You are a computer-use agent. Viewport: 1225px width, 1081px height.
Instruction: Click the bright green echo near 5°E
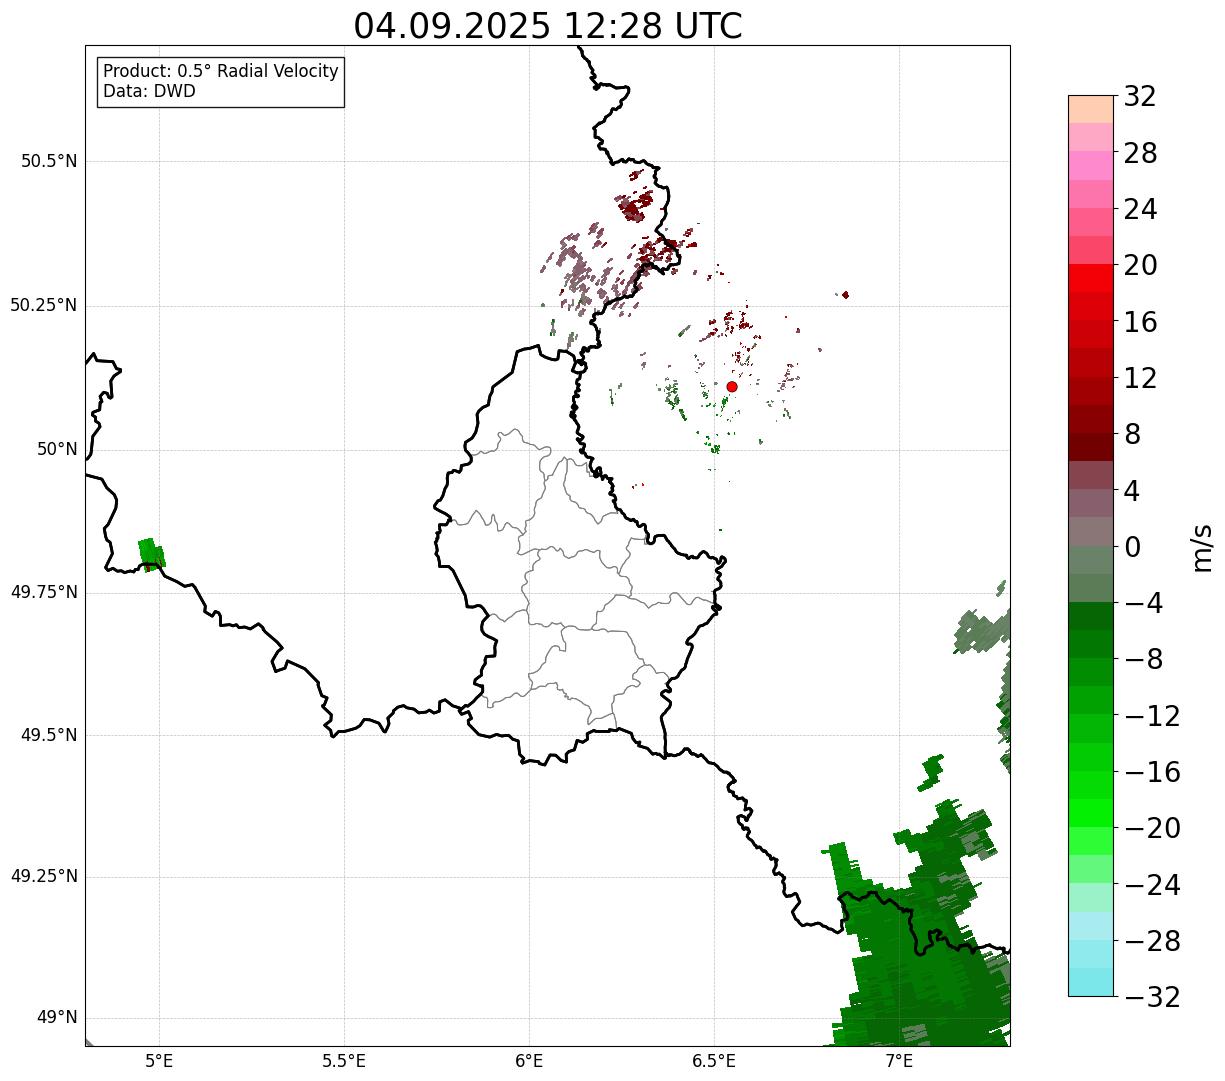click(151, 553)
